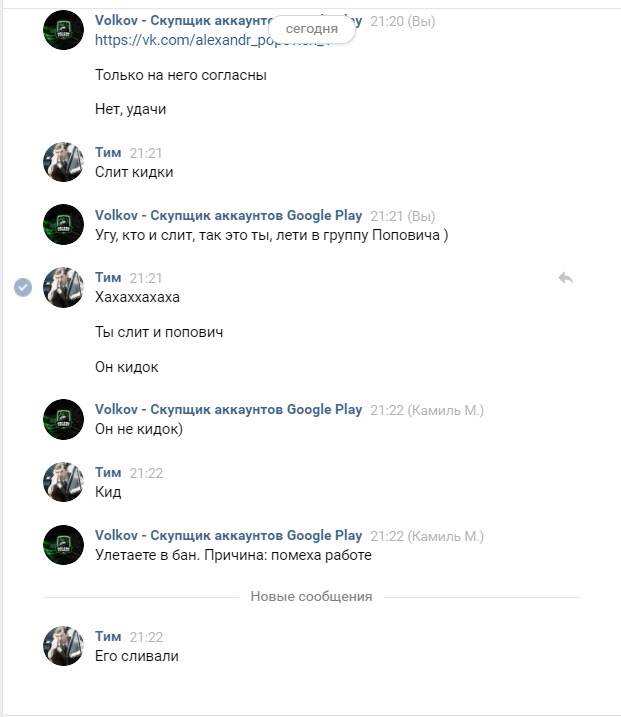Select the message "Только на него согласны"

click(x=181, y=75)
